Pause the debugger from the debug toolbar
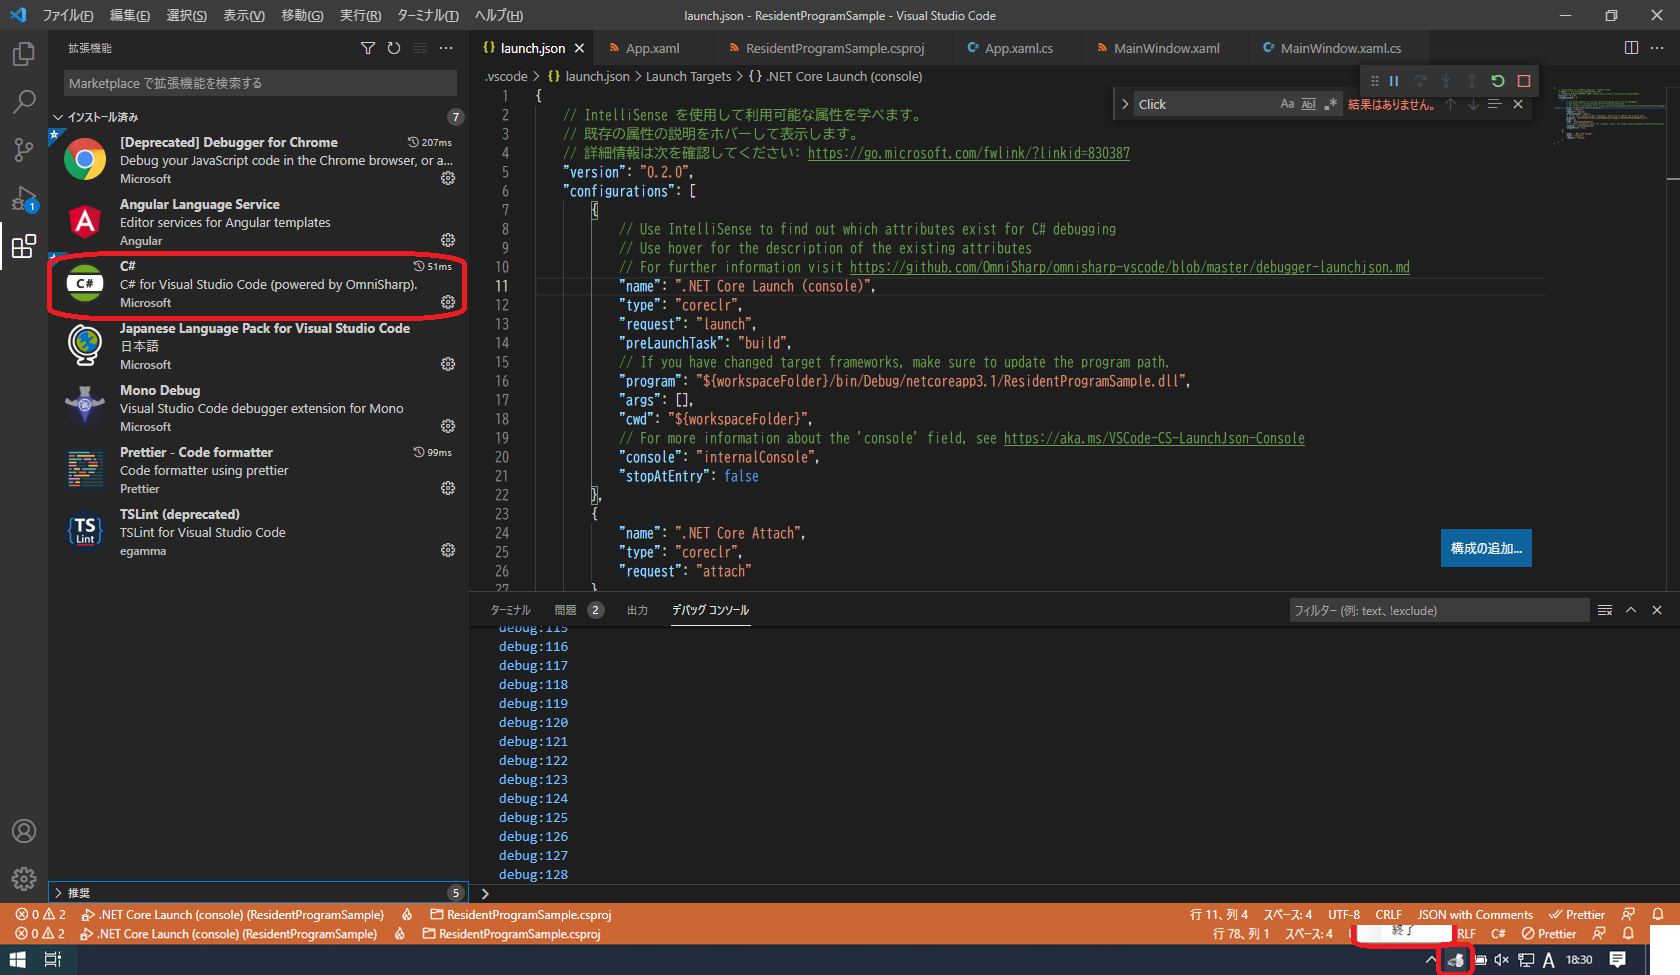This screenshot has height=975, width=1680. [x=1394, y=81]
